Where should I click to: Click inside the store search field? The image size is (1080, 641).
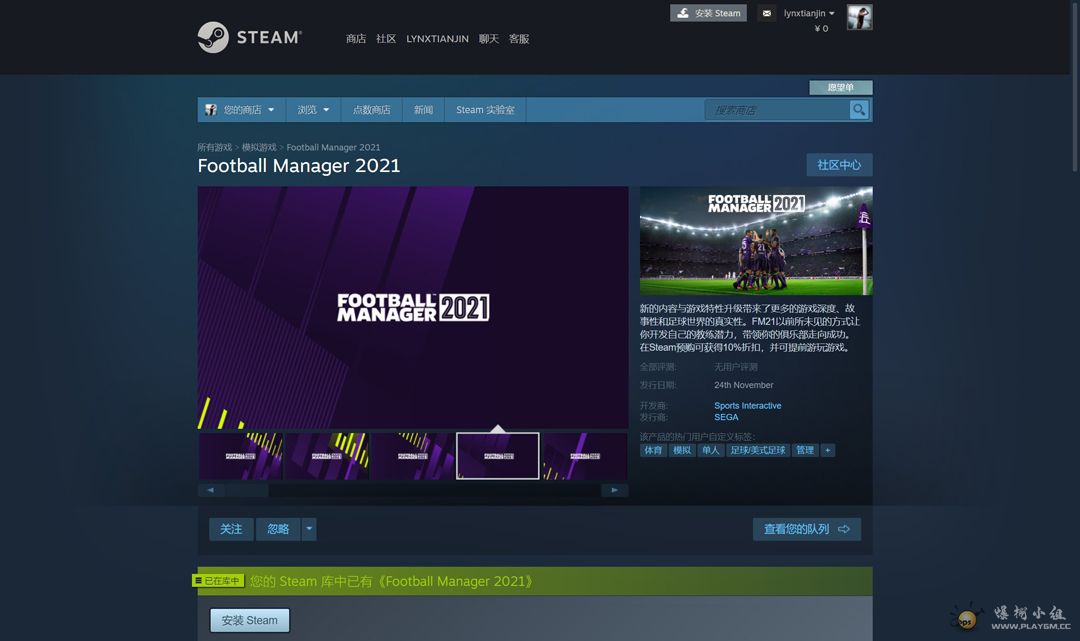click(777, 109)
